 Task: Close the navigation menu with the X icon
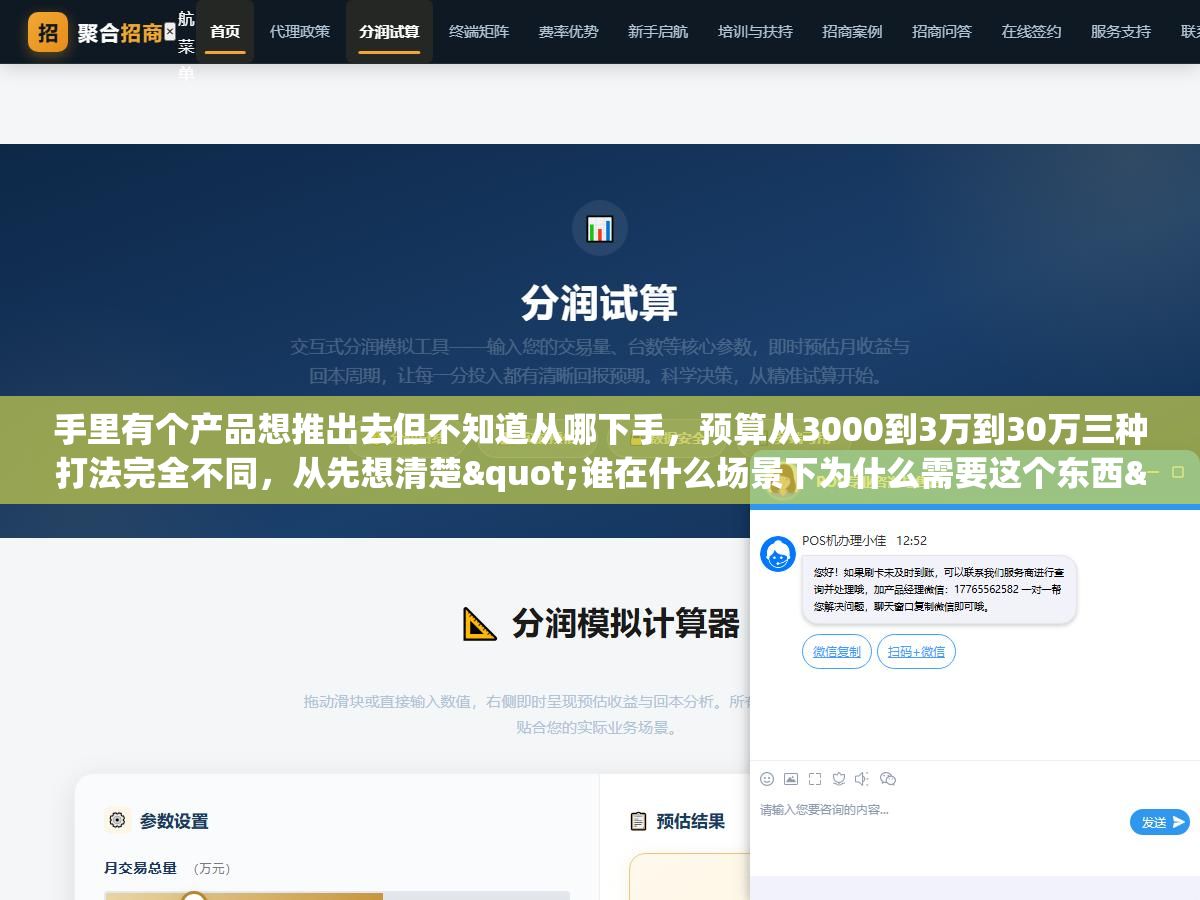(x=170, y=32)
